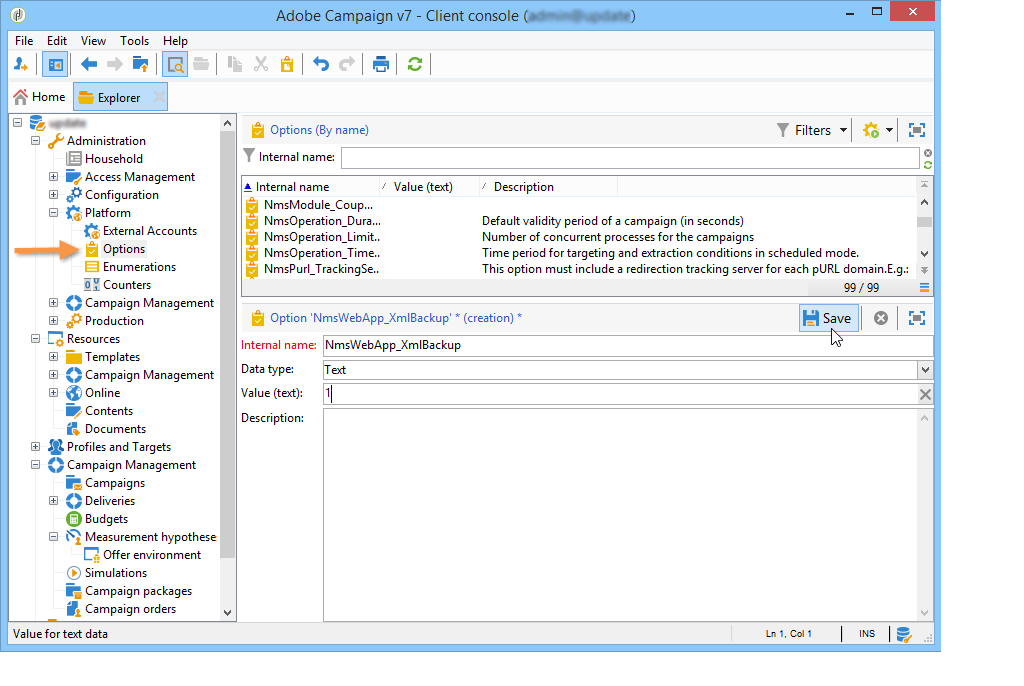This screenshot has height=686, width=1024.
Task: Click the operator user icon in toolbar
Action: (x=21, y=64)
